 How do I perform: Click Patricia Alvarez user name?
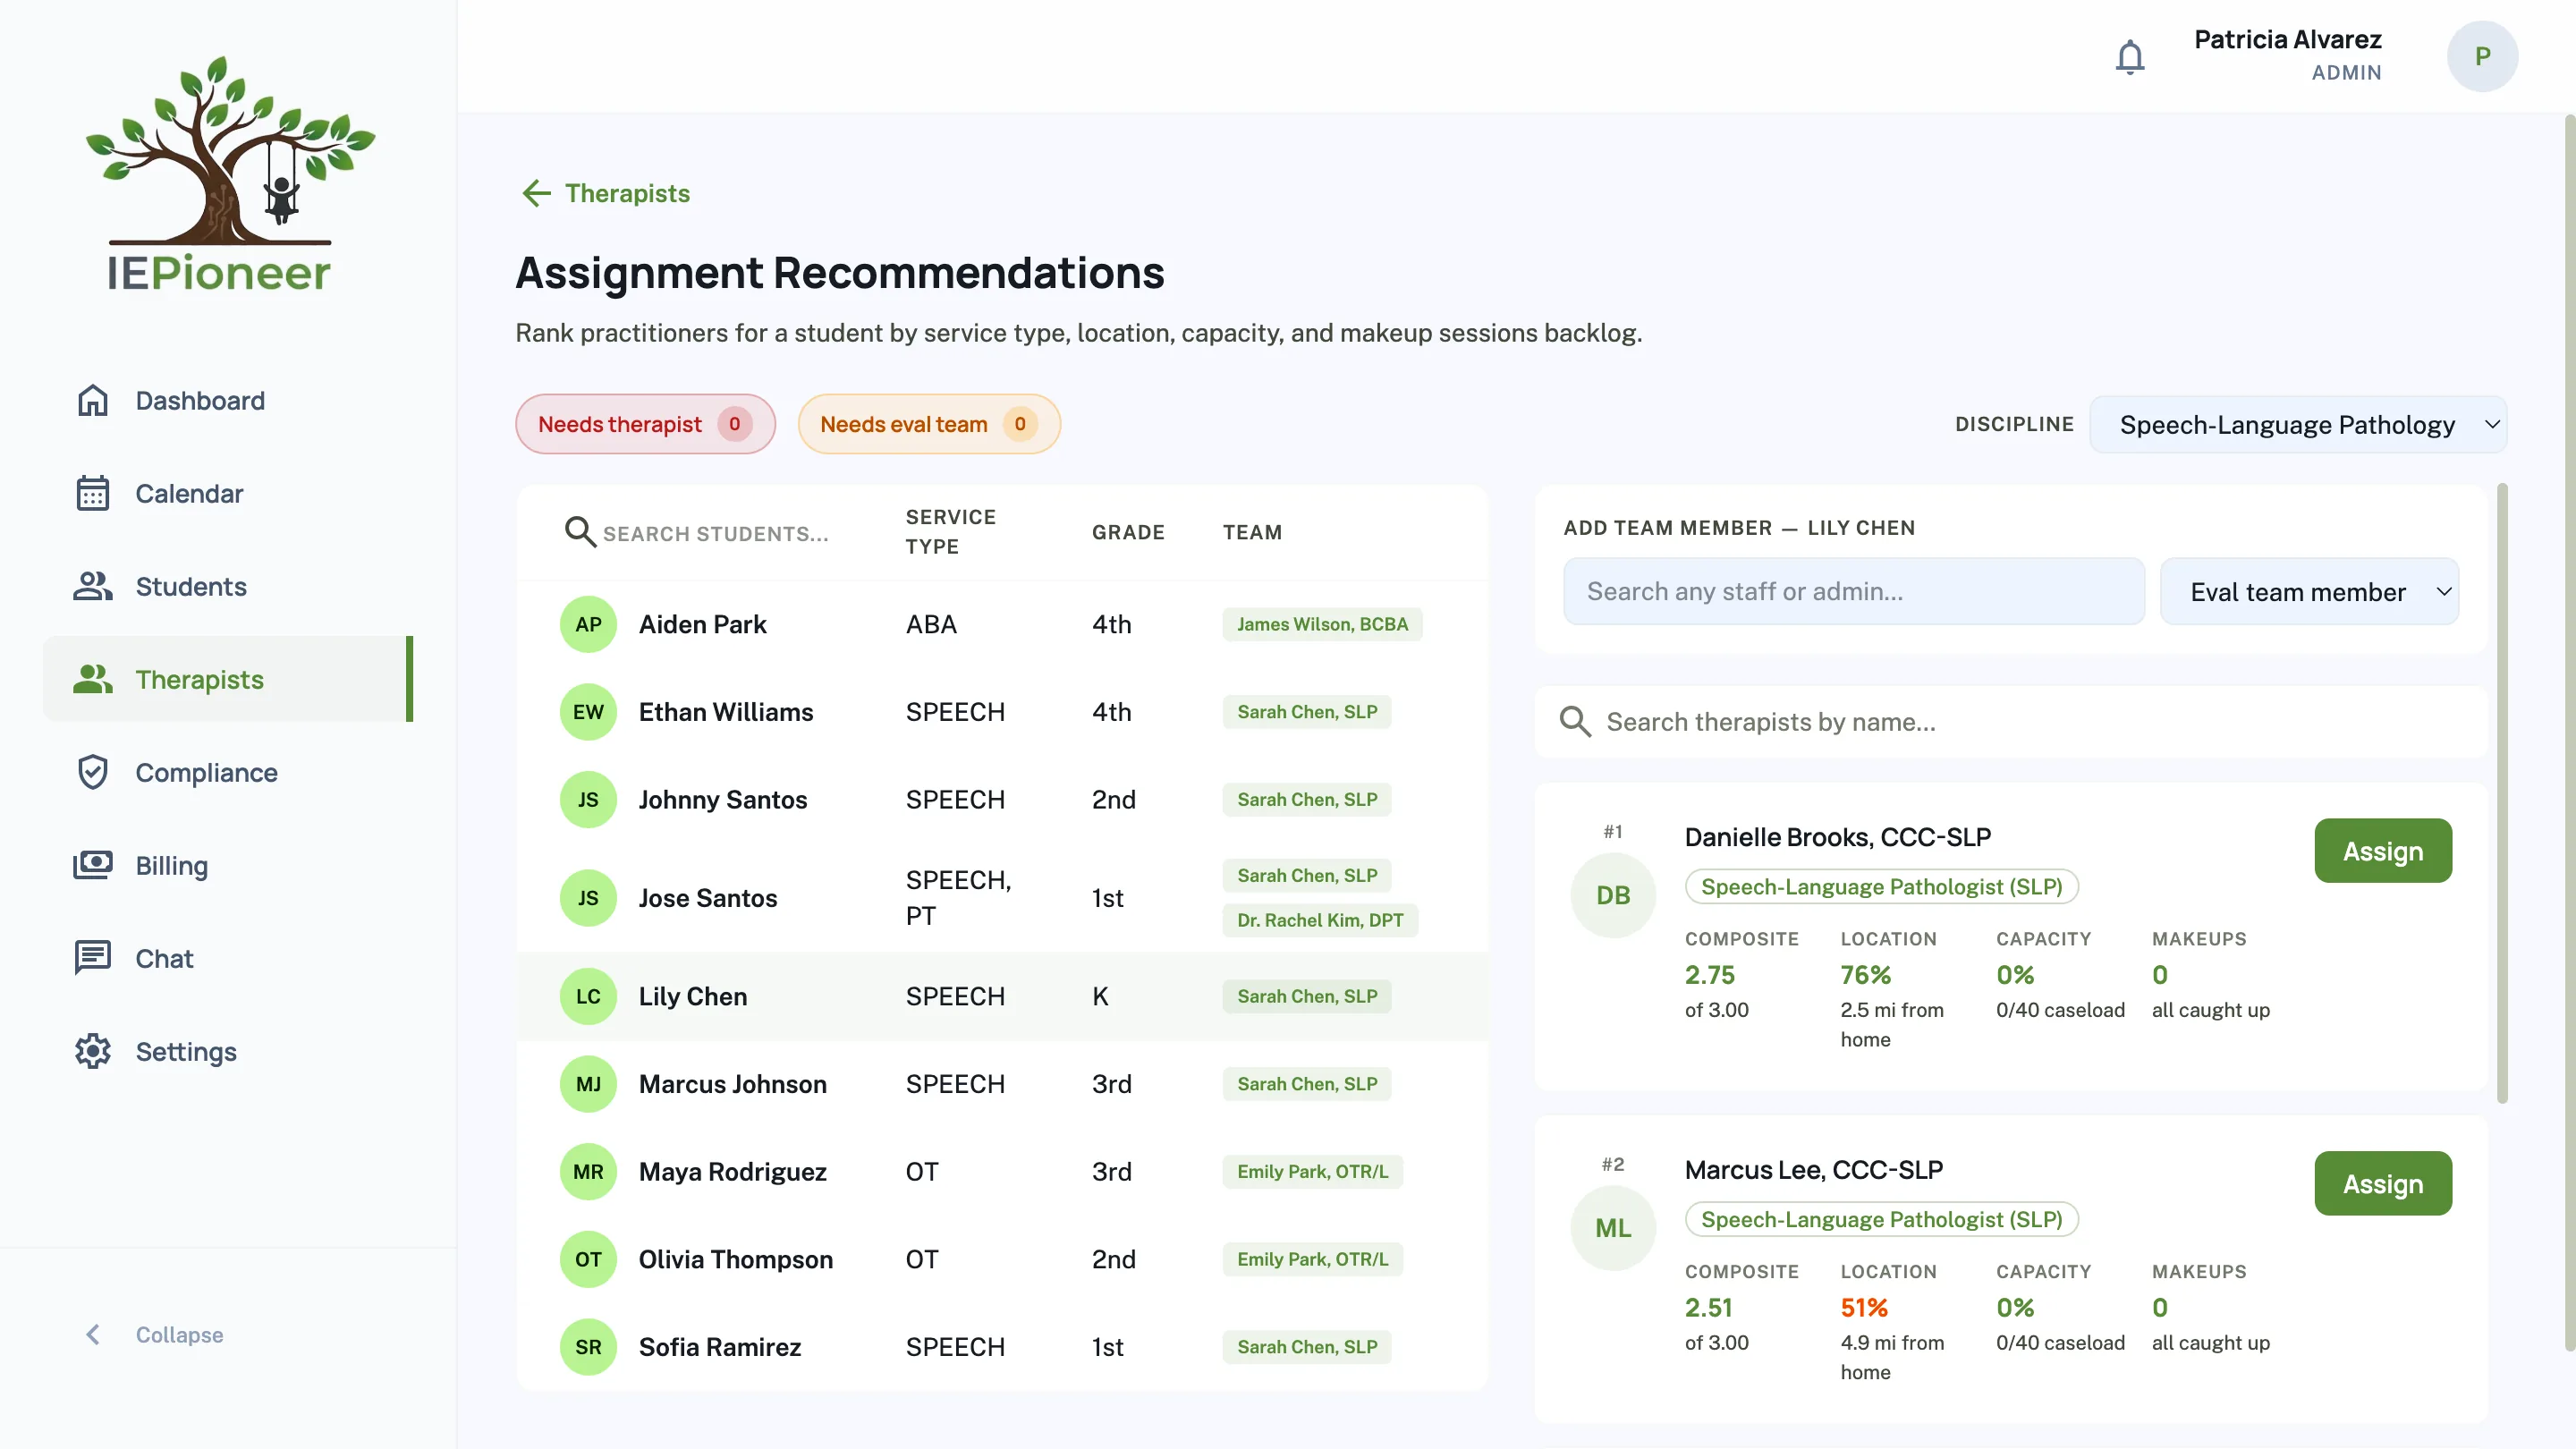(x=2287, y=40)
